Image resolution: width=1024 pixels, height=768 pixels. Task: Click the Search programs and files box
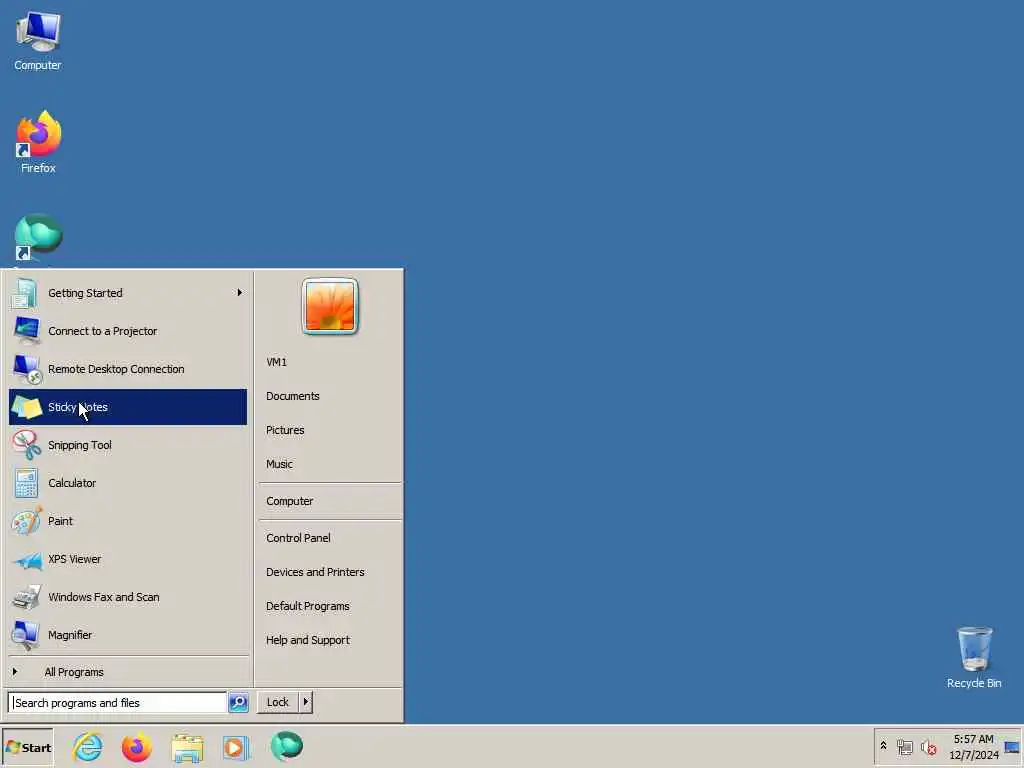pos(118,703)
